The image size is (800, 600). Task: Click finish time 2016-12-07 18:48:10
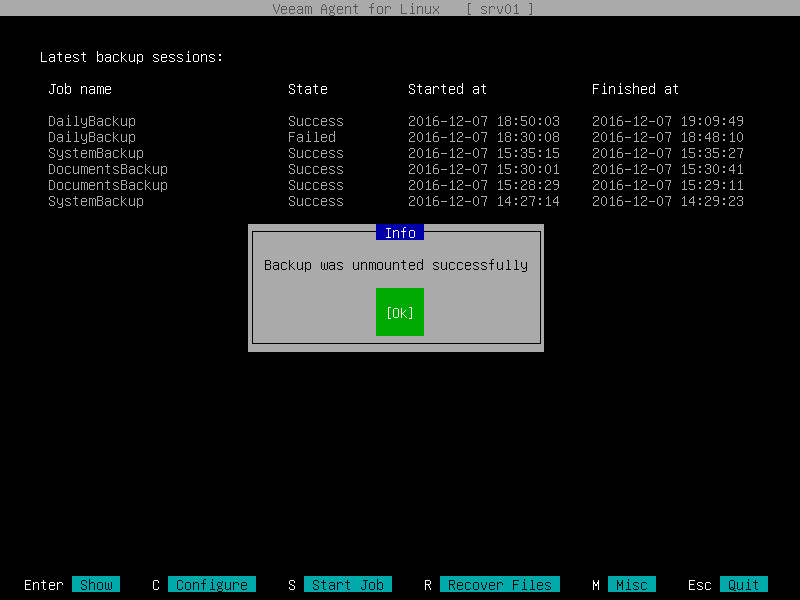[668, 137]
